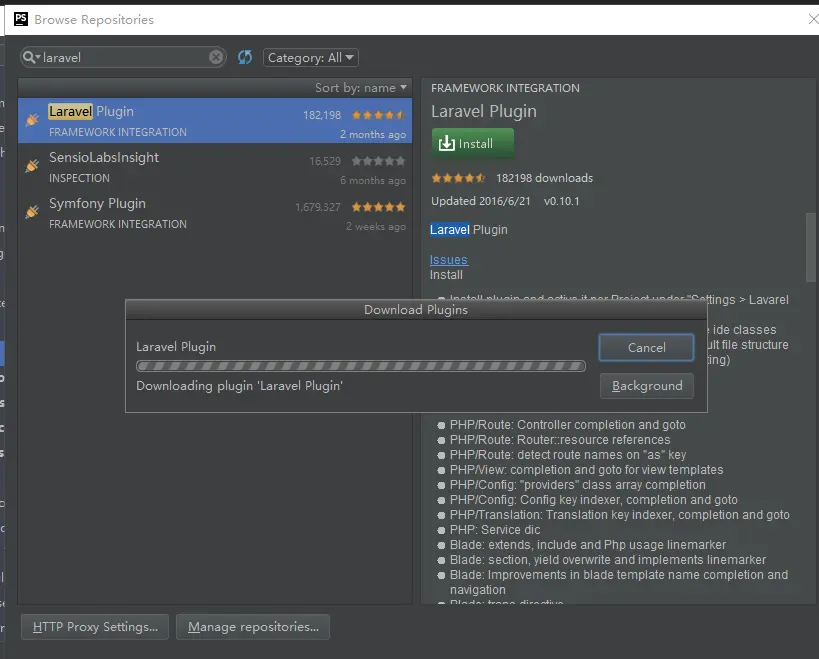Open Manage repositories dialog
Image resolution: width=819 pixels, height=659 pixels.
coord(253,627)
